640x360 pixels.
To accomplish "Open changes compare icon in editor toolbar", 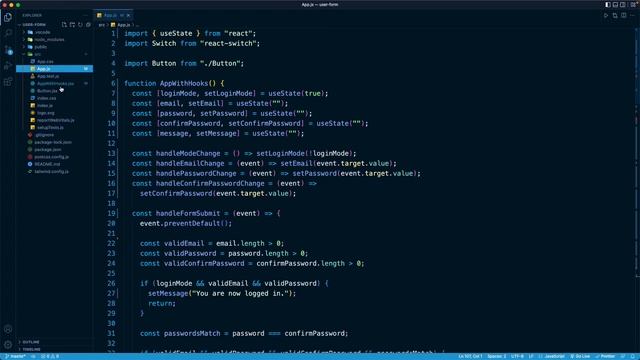I will coord(615,15).
